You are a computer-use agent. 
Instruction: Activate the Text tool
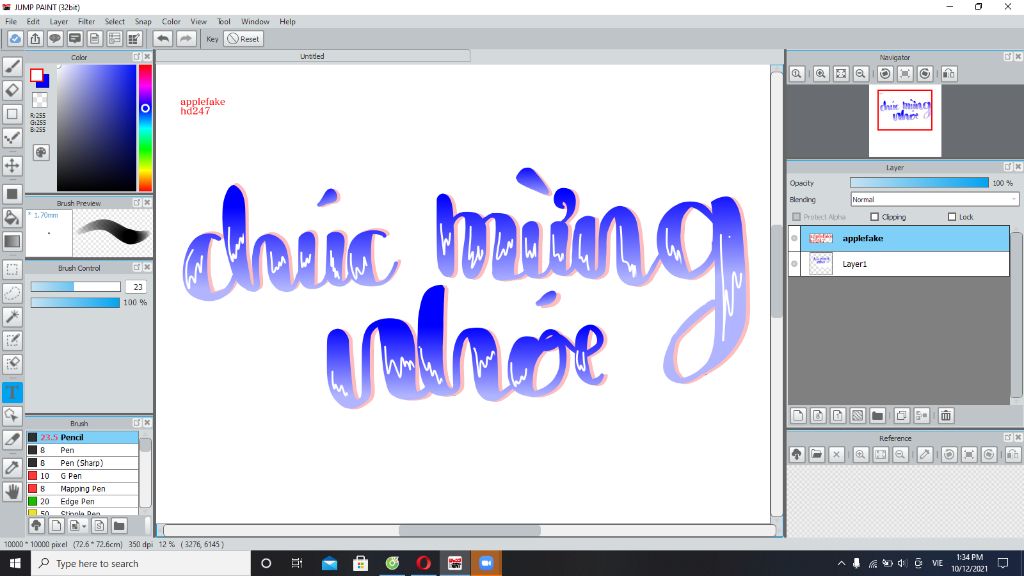click(x=12, y=392)
